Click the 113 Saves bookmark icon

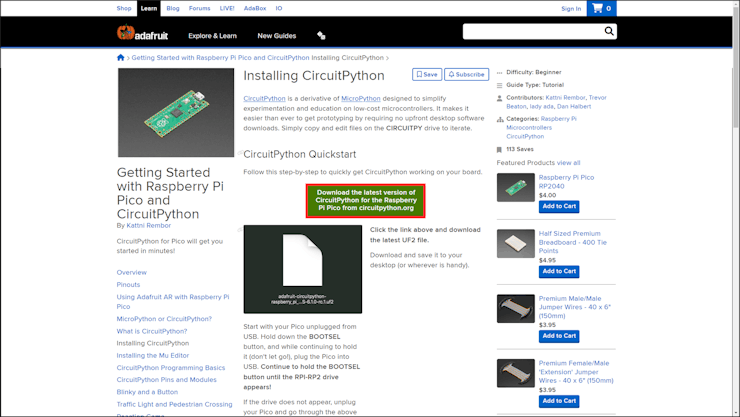pyautogui.click(x=499, y=150)
